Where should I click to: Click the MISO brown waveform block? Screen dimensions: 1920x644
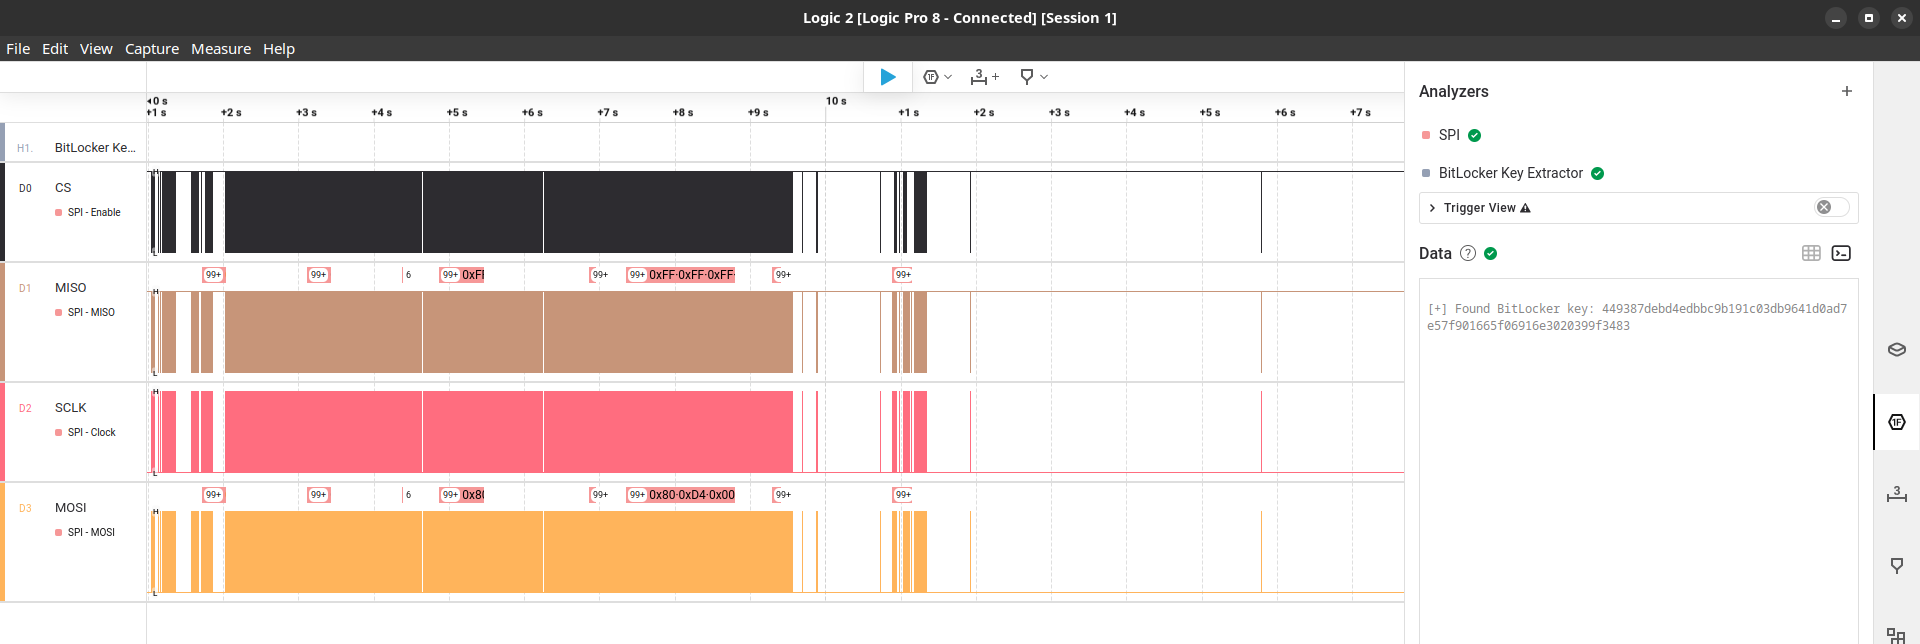click(x=508, y=332)
